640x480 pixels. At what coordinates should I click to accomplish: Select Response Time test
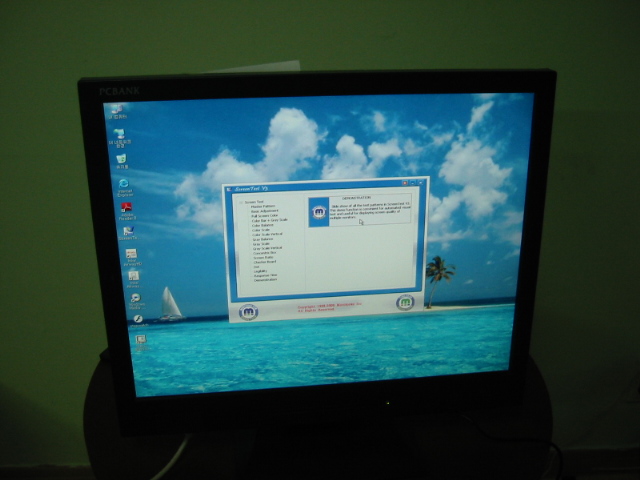(265, 276)
